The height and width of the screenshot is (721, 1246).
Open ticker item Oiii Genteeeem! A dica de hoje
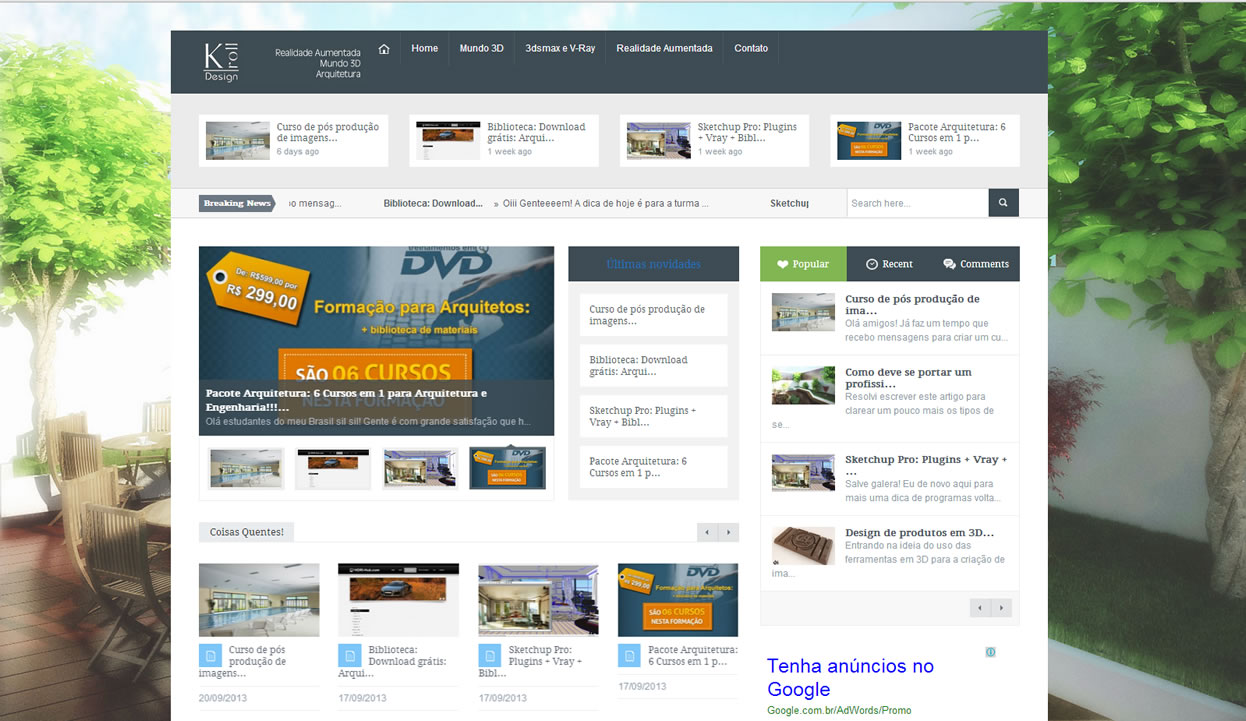(x=606, y=203)
